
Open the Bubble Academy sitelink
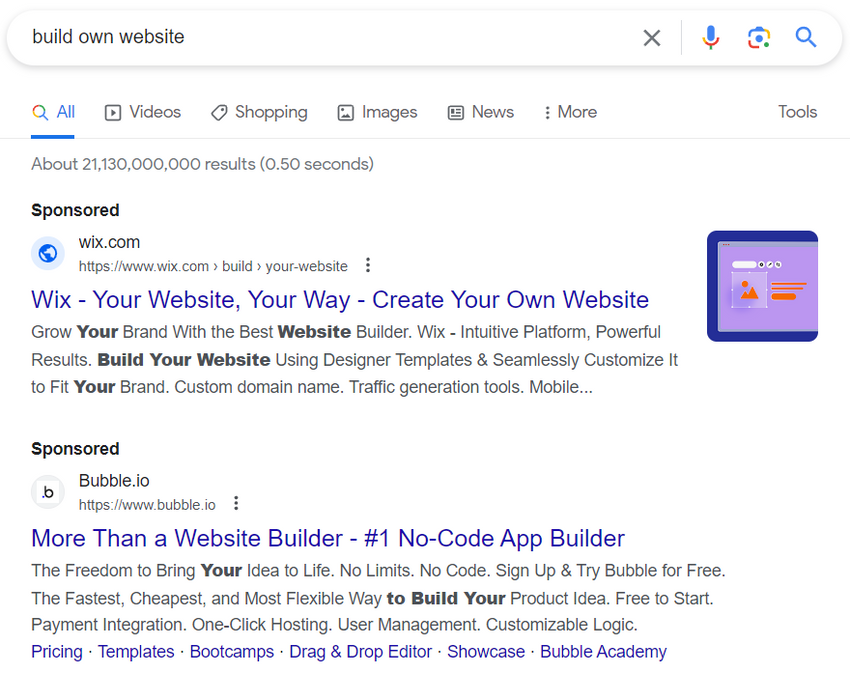pyautogui.click(x=603, y=651)
